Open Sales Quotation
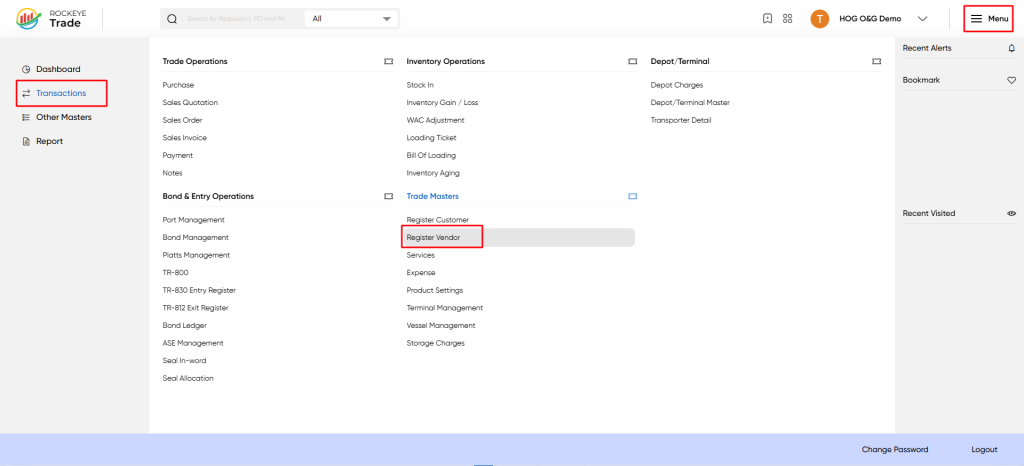1024x466 pixels. click(190, 103)
